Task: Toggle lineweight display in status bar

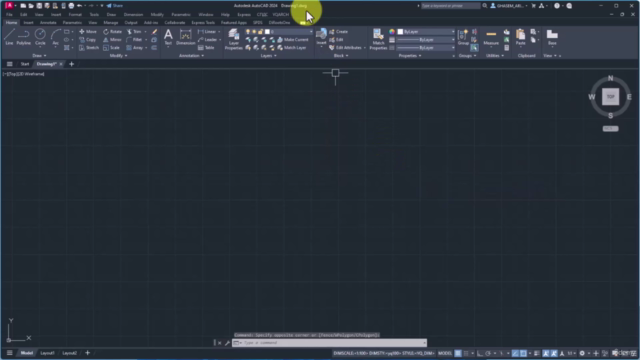Action: coord(537,353)
